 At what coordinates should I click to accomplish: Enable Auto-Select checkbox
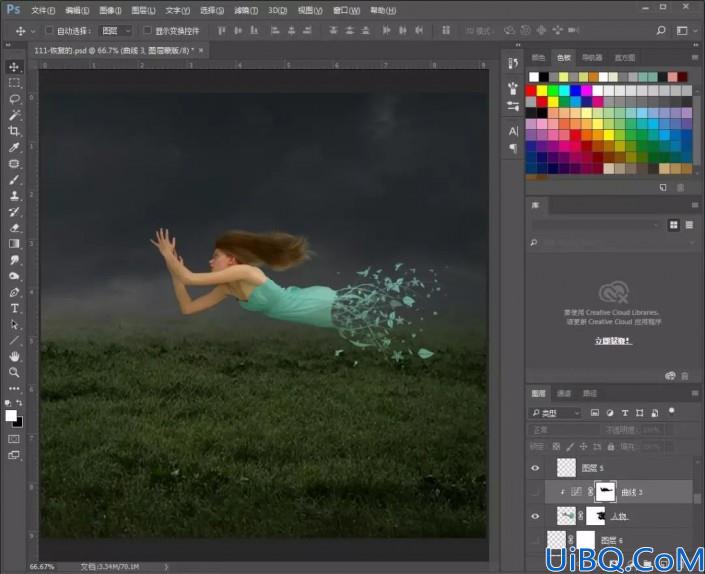[49, 31]
